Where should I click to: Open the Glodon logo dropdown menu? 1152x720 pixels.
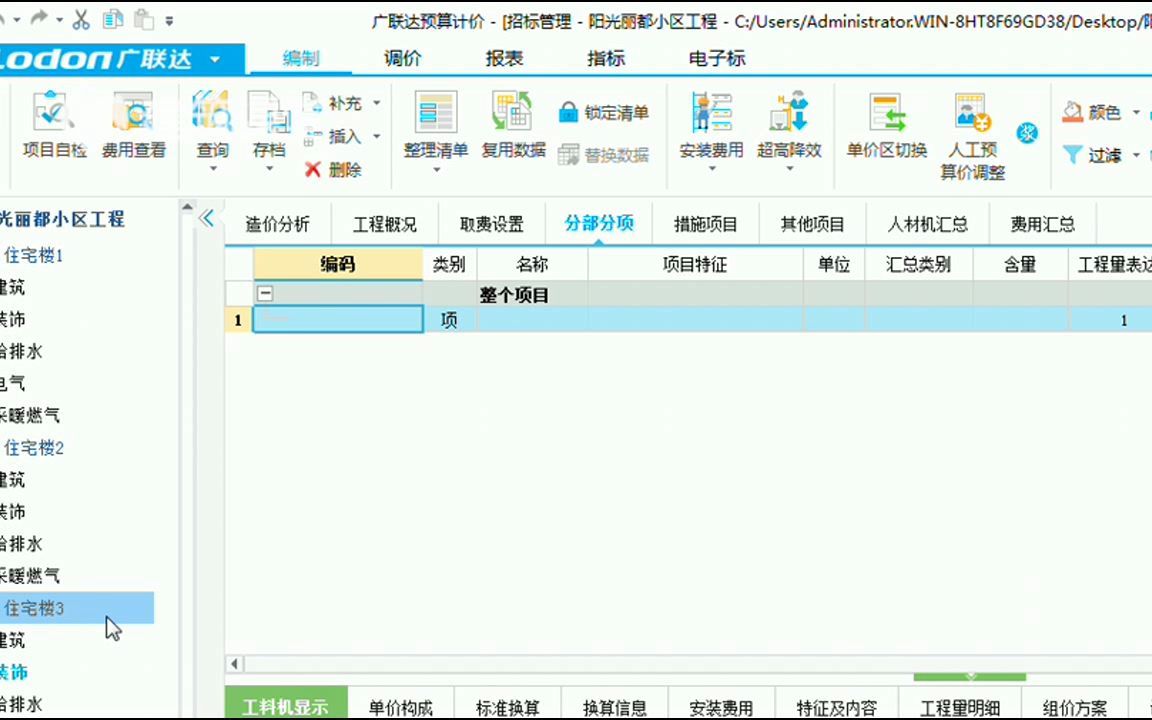(213, 59)
